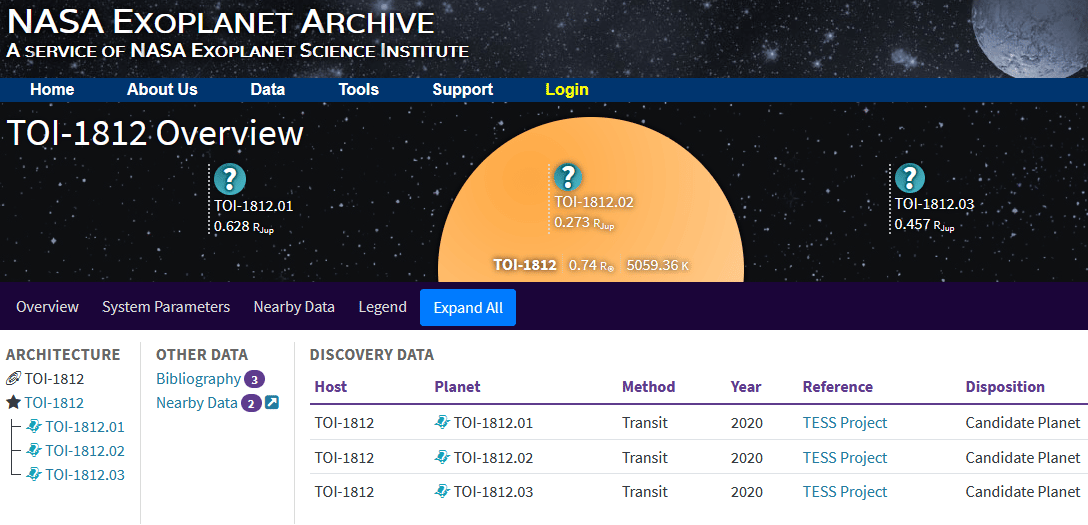Click the Year column header
Image resolution: width=1088 pixels, height=525 pixels.
point(746,386)
